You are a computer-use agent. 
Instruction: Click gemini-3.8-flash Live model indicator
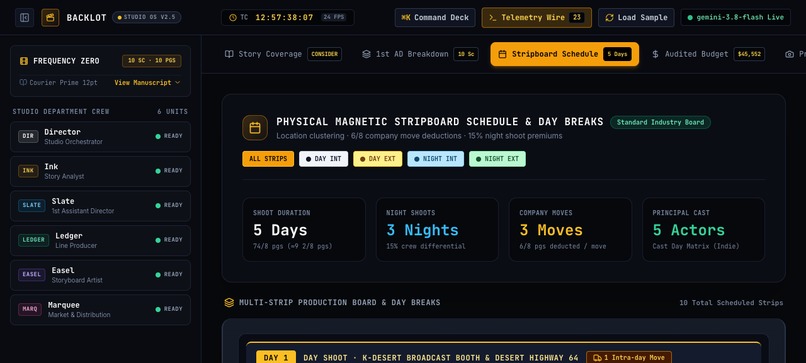(736, 17)
